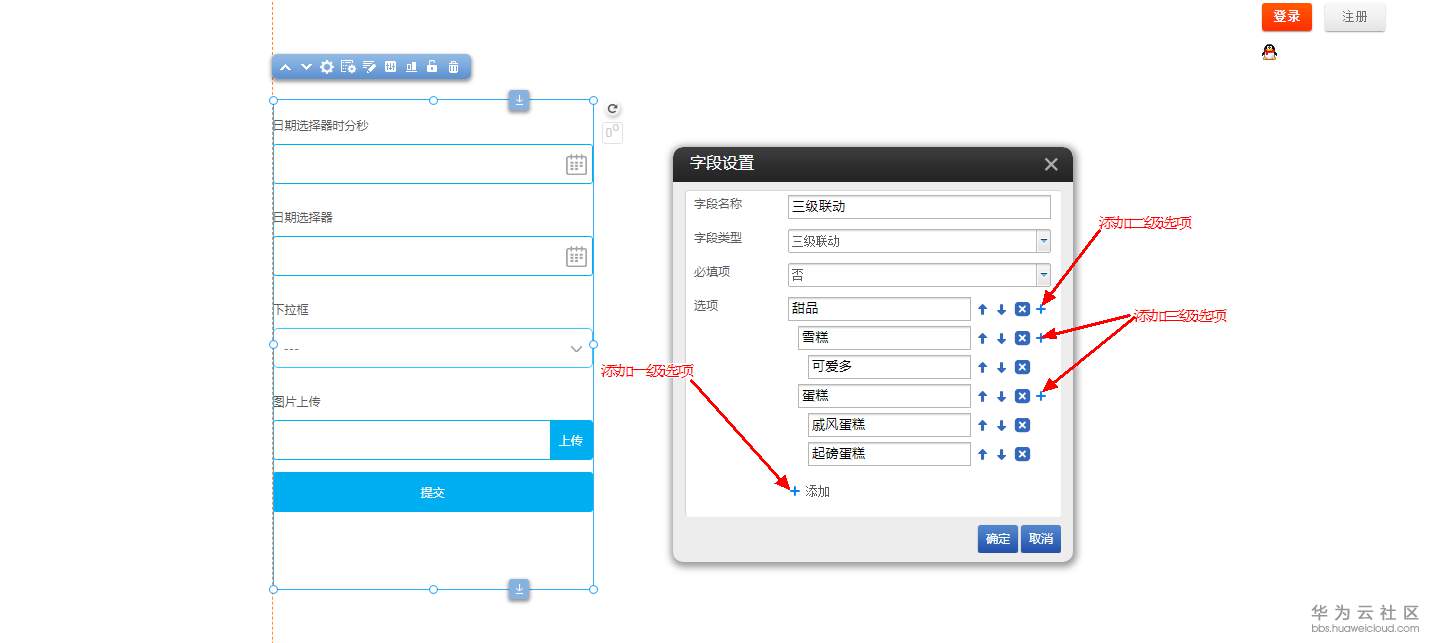Open form settings icon with small gear

[x=348, y=67]
